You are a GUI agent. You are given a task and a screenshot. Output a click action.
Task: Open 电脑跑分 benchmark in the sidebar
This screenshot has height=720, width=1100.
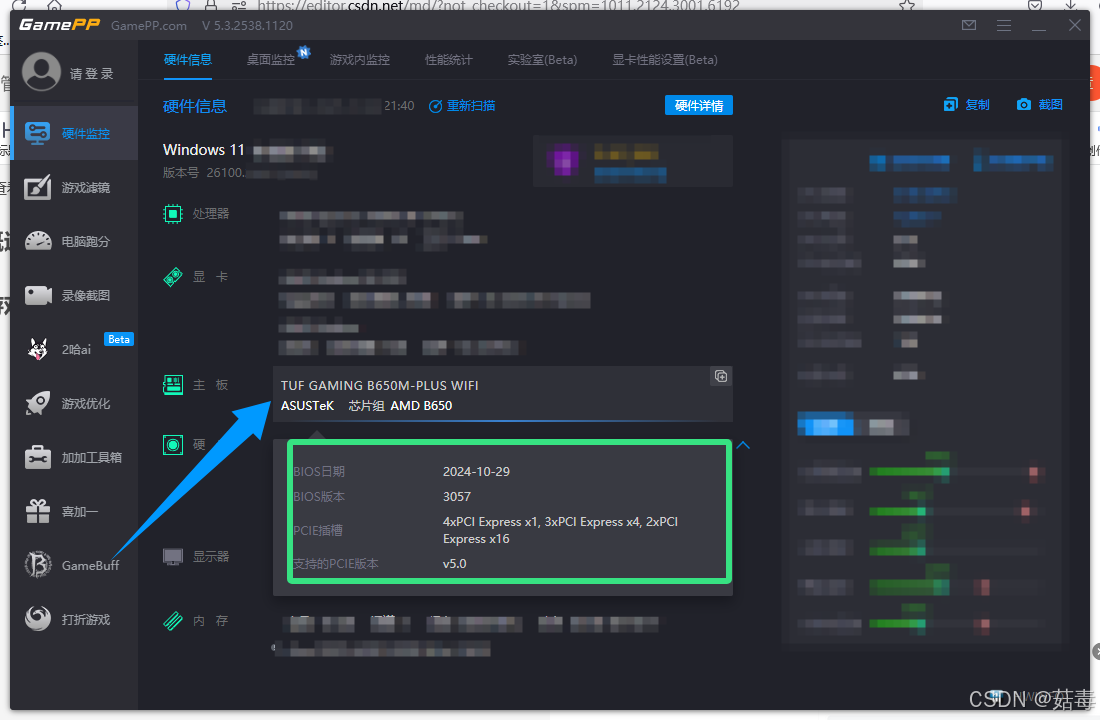[x=74, y=241]
